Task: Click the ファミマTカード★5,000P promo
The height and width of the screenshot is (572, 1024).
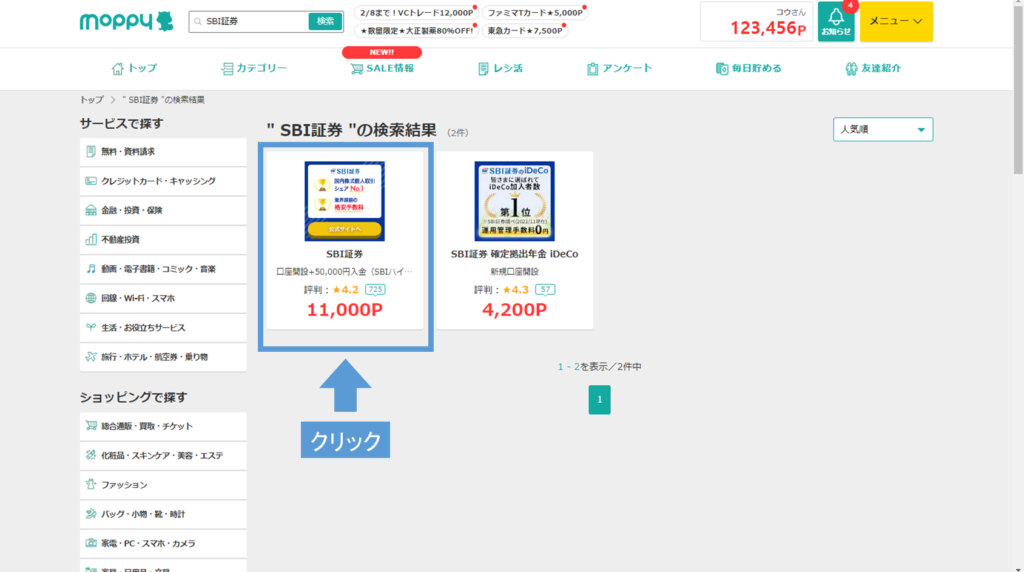Action: click(535, 12)
